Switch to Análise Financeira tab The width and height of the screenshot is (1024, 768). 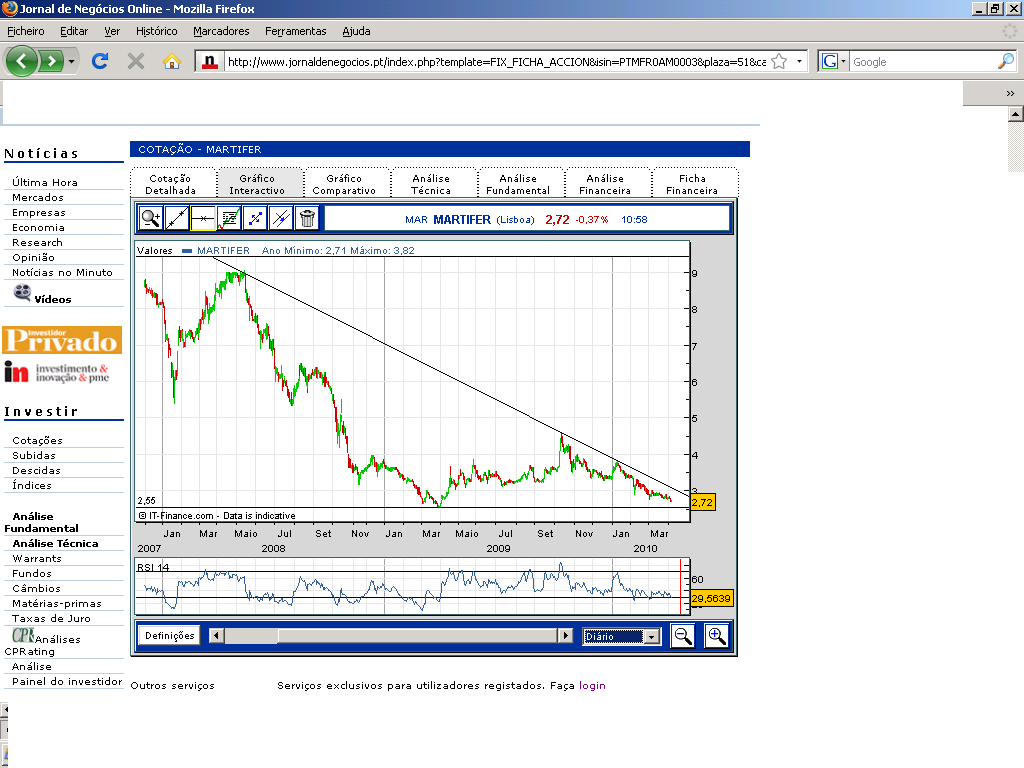[605, 184]
